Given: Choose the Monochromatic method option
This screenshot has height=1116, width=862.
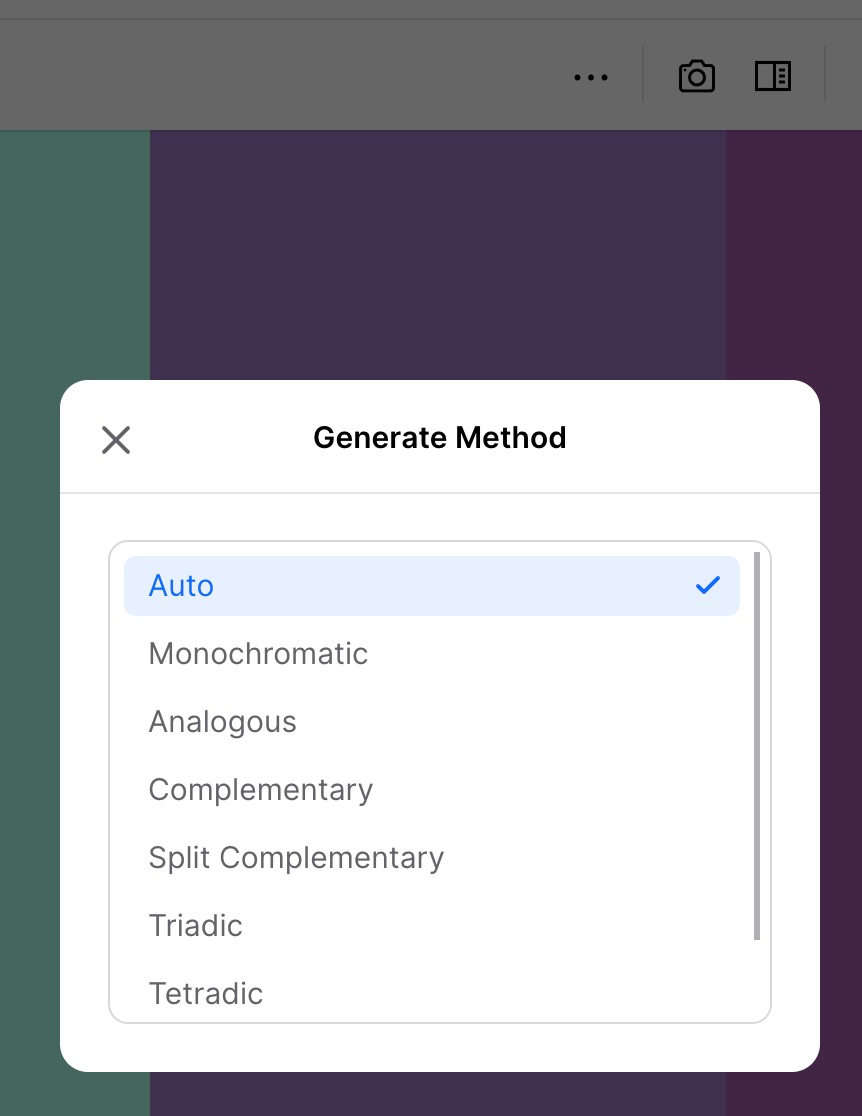Looking at the screenshot, I should click(x=258, y=654).
